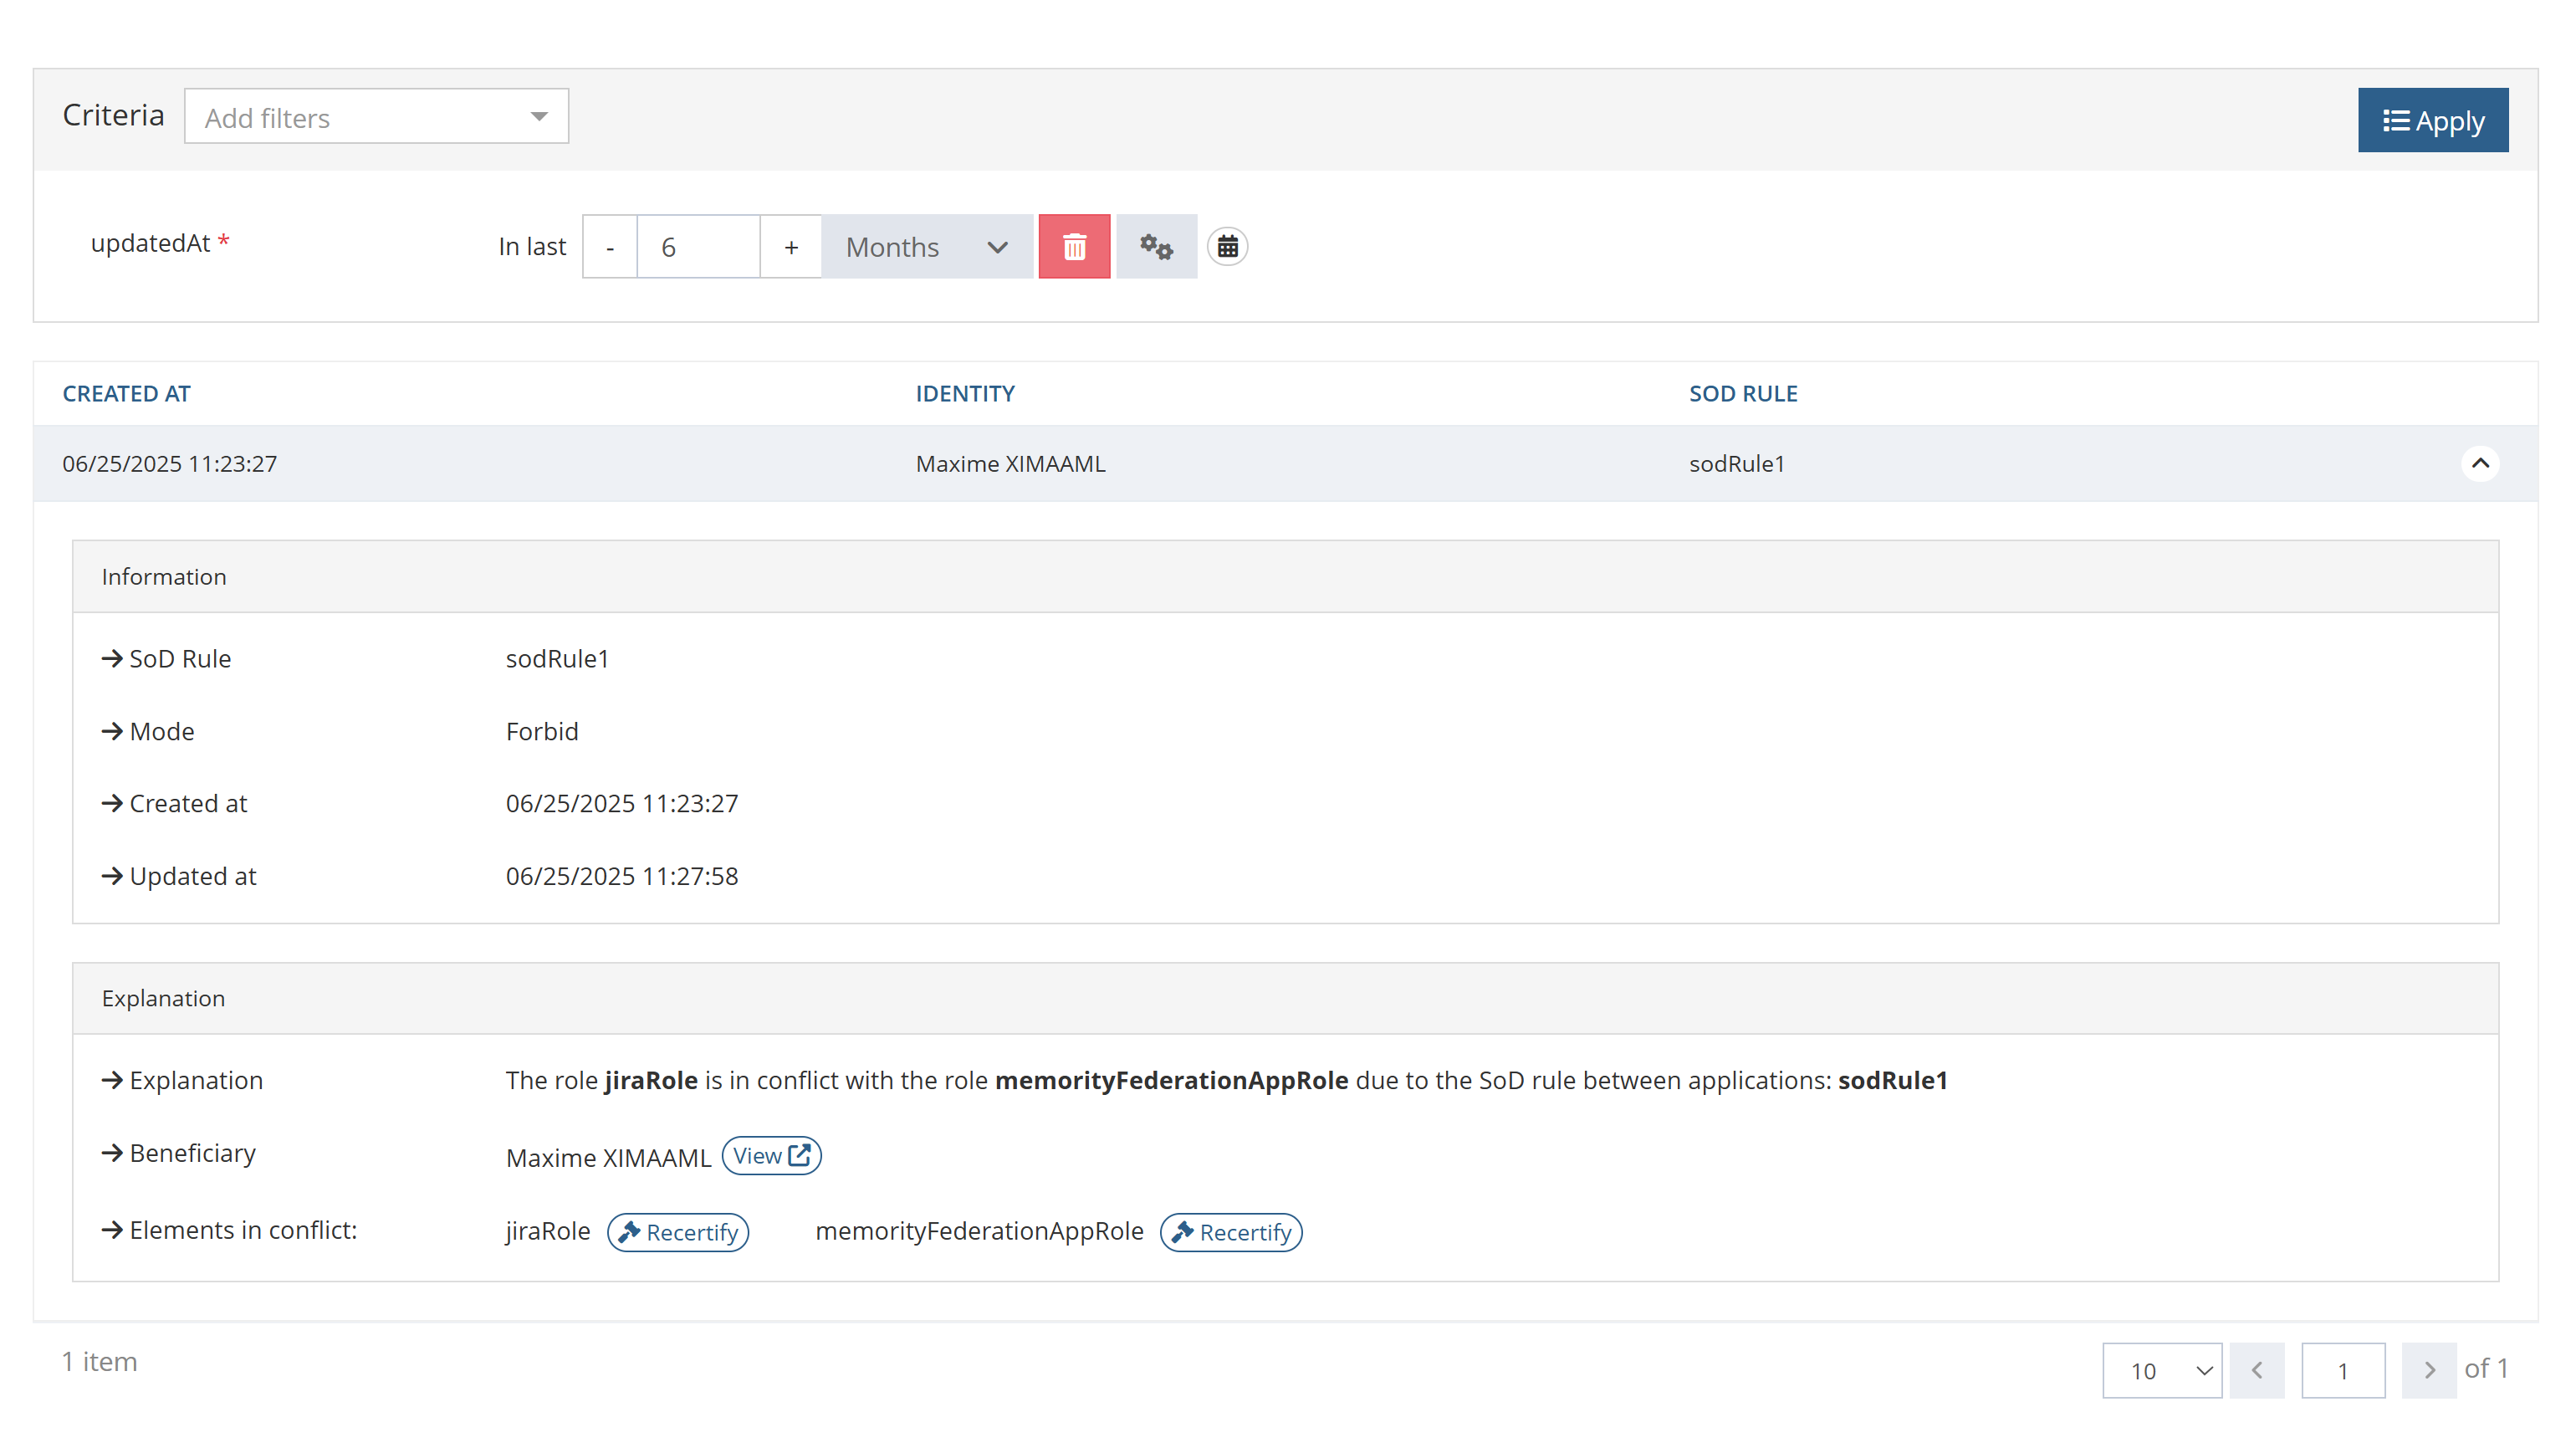Sort by Created At column header
The image size is (2576, 1453).
click(126, 393)
